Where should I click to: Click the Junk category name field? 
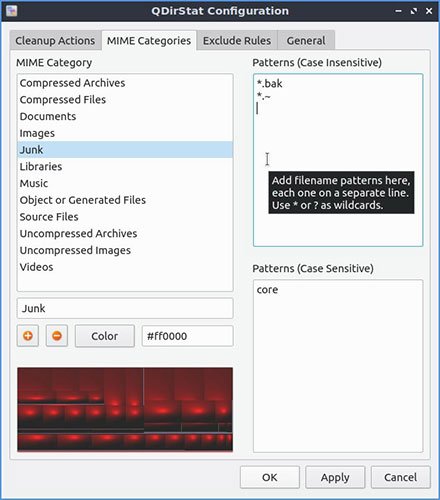pyautogui.click(x=125, y=308)
